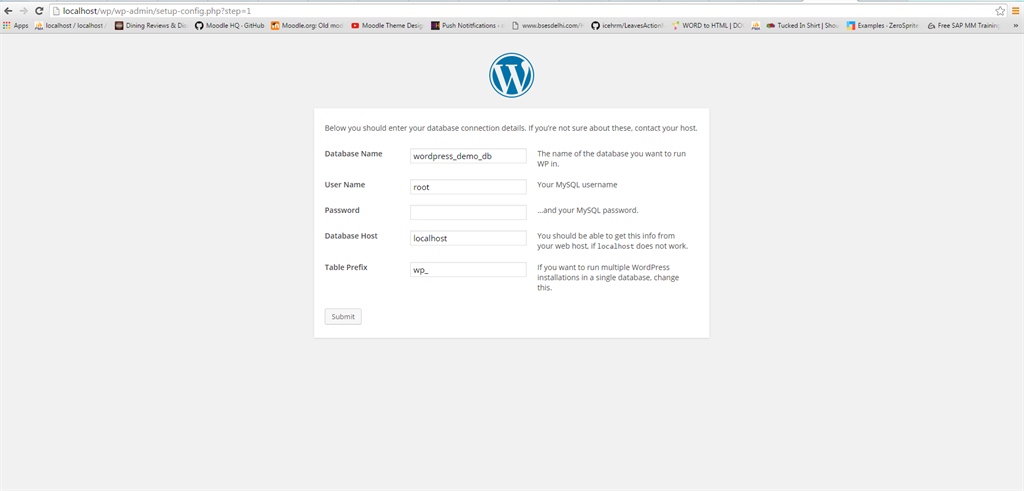Screen dimensions: 1024x491
Task: Click the Database Name label
Action: tap(353, 153)
